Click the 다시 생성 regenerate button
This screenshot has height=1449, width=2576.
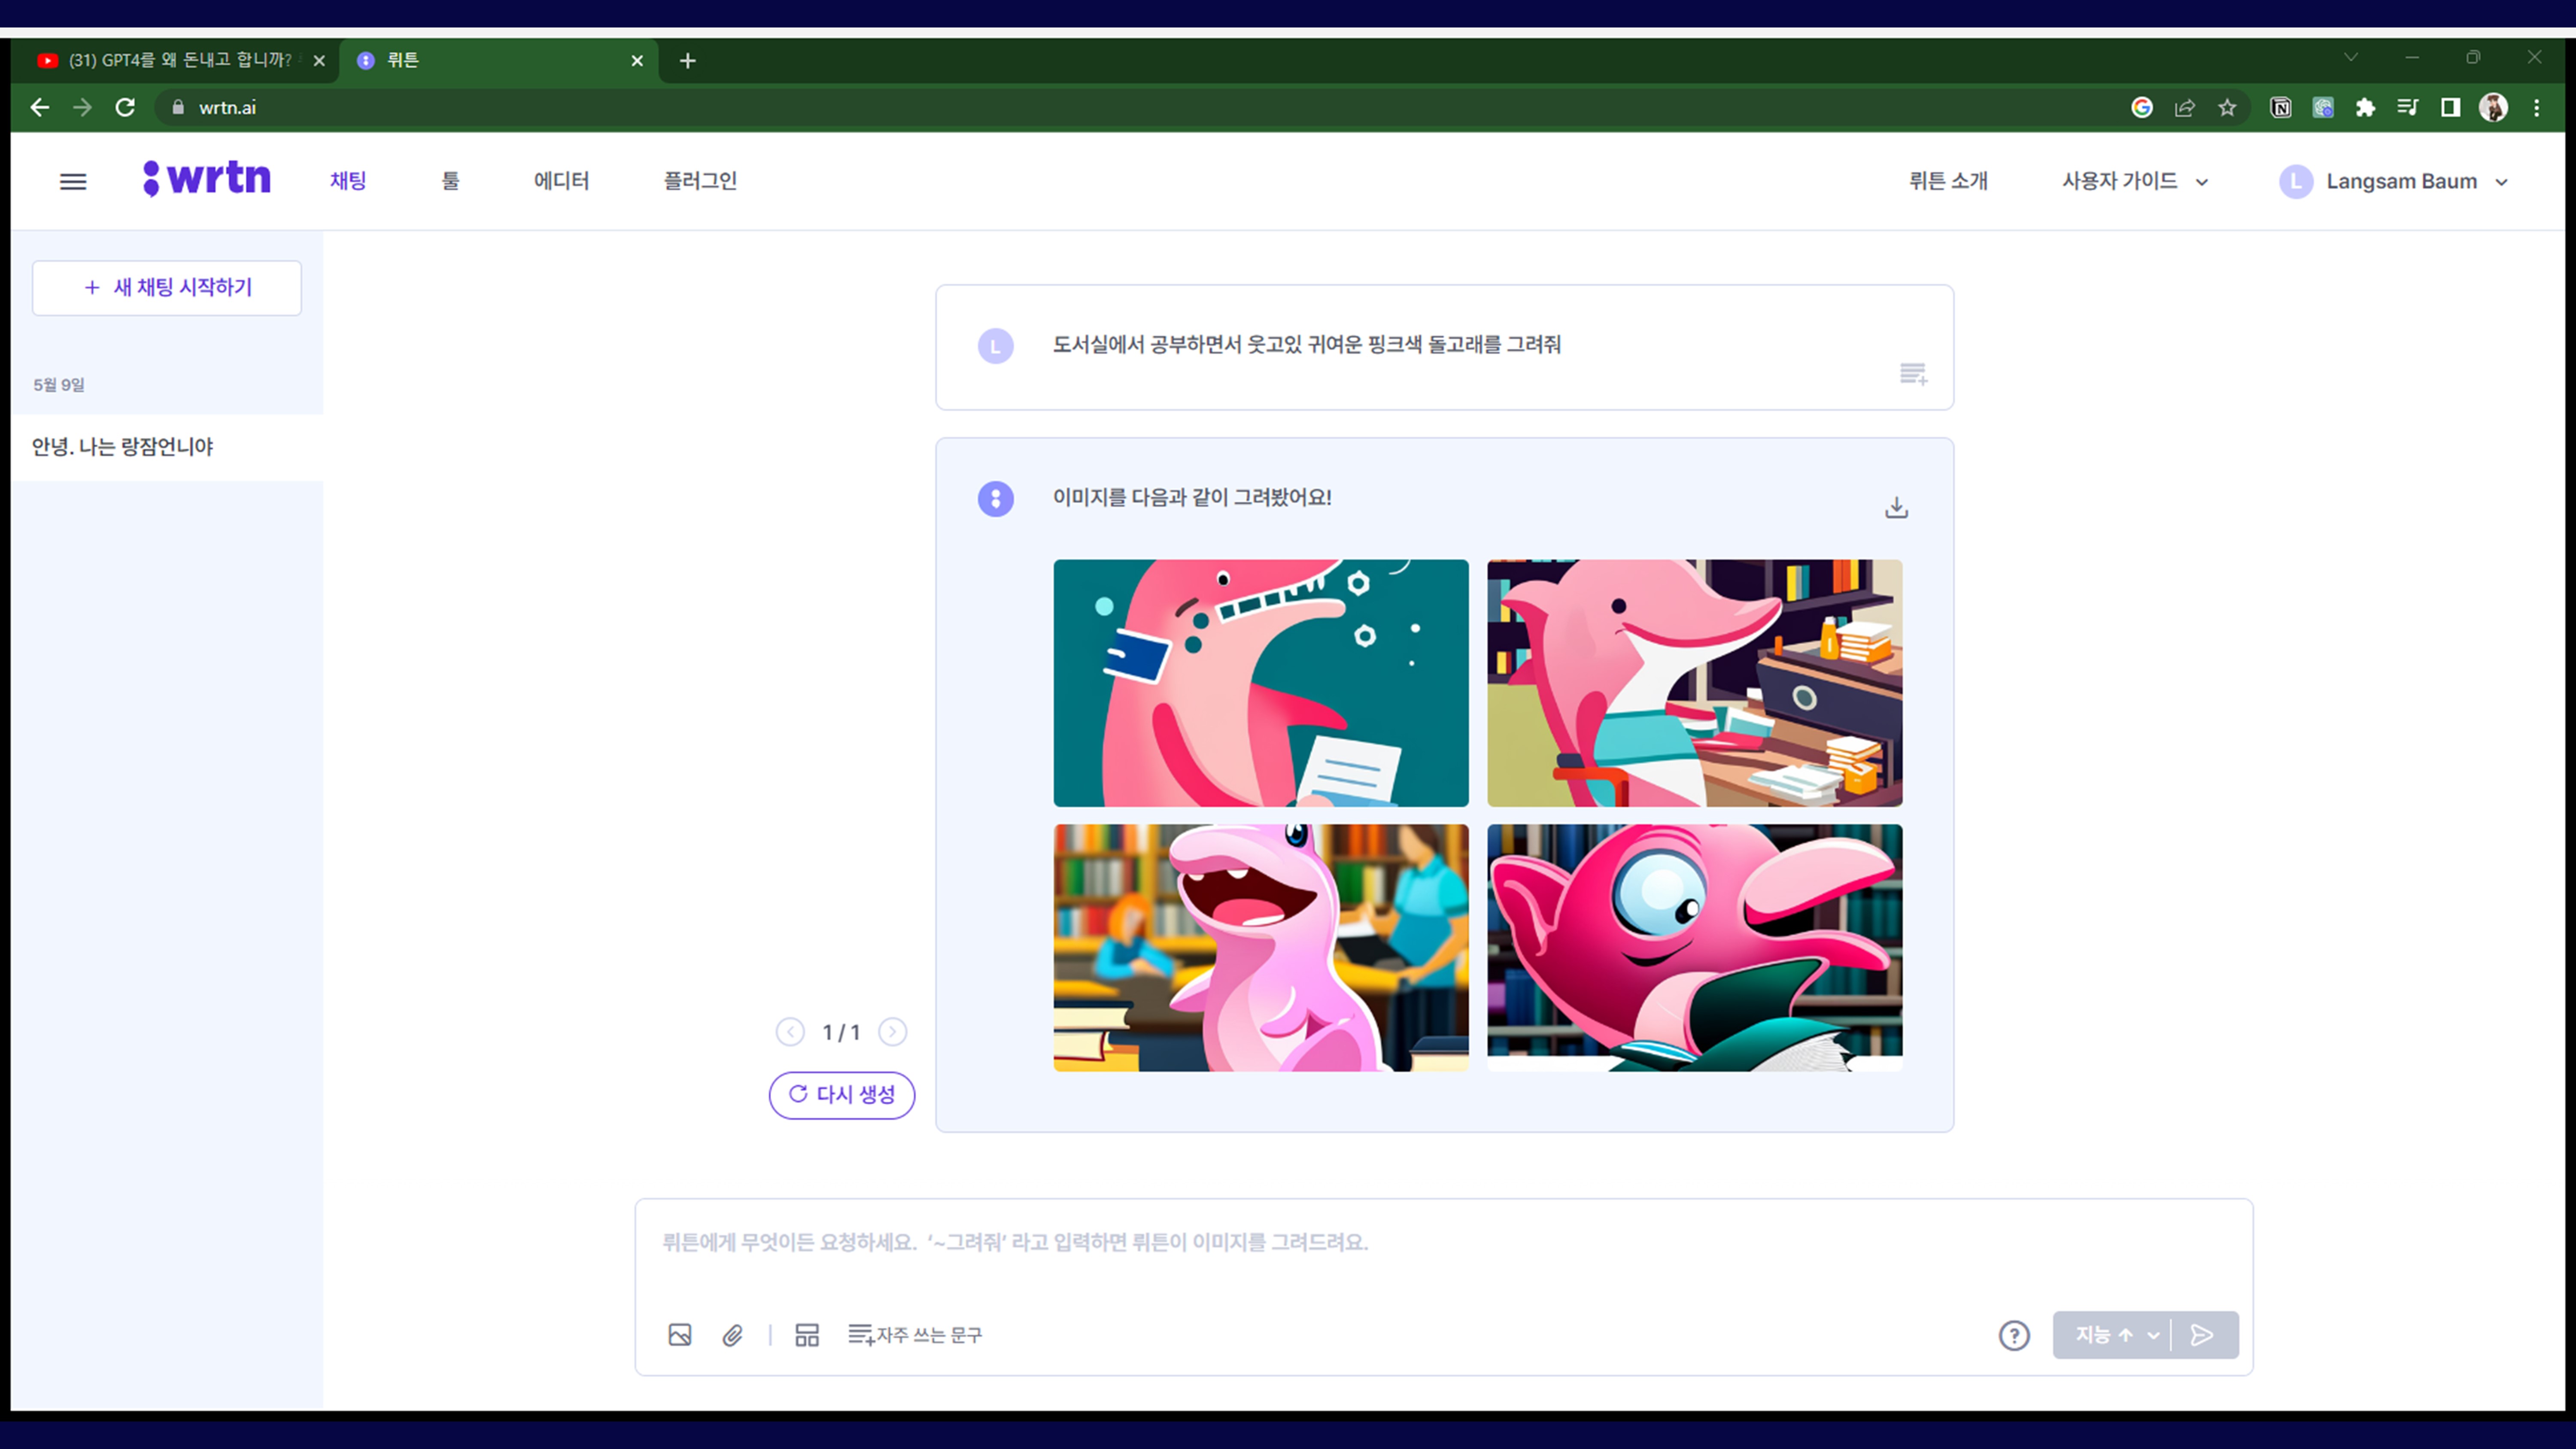coord(841,1095)
